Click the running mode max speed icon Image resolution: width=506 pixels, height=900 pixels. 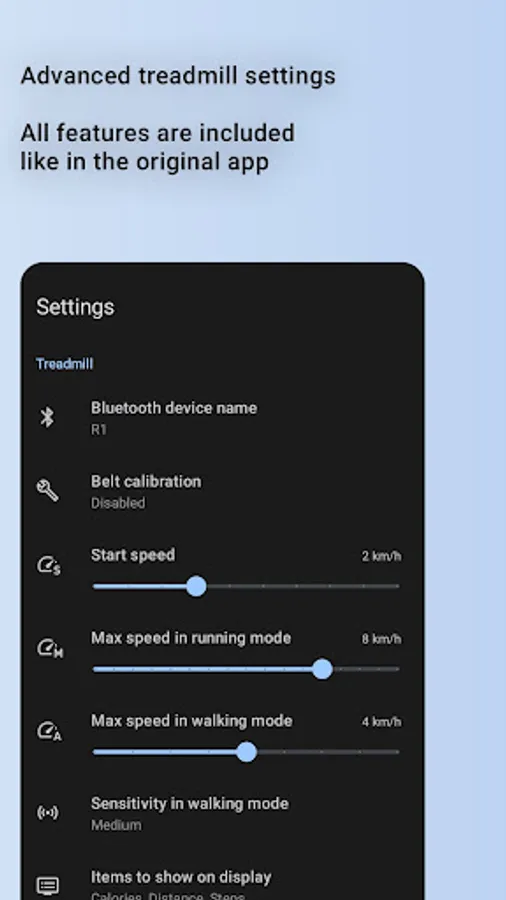pos(50,649)
